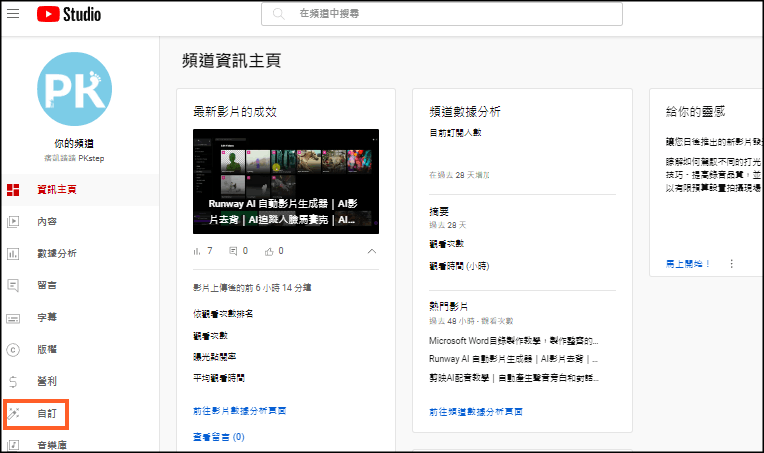The image size is (764, 453).
Task: Open the hamburger navigation menu
Action: (x=13, y=14)
